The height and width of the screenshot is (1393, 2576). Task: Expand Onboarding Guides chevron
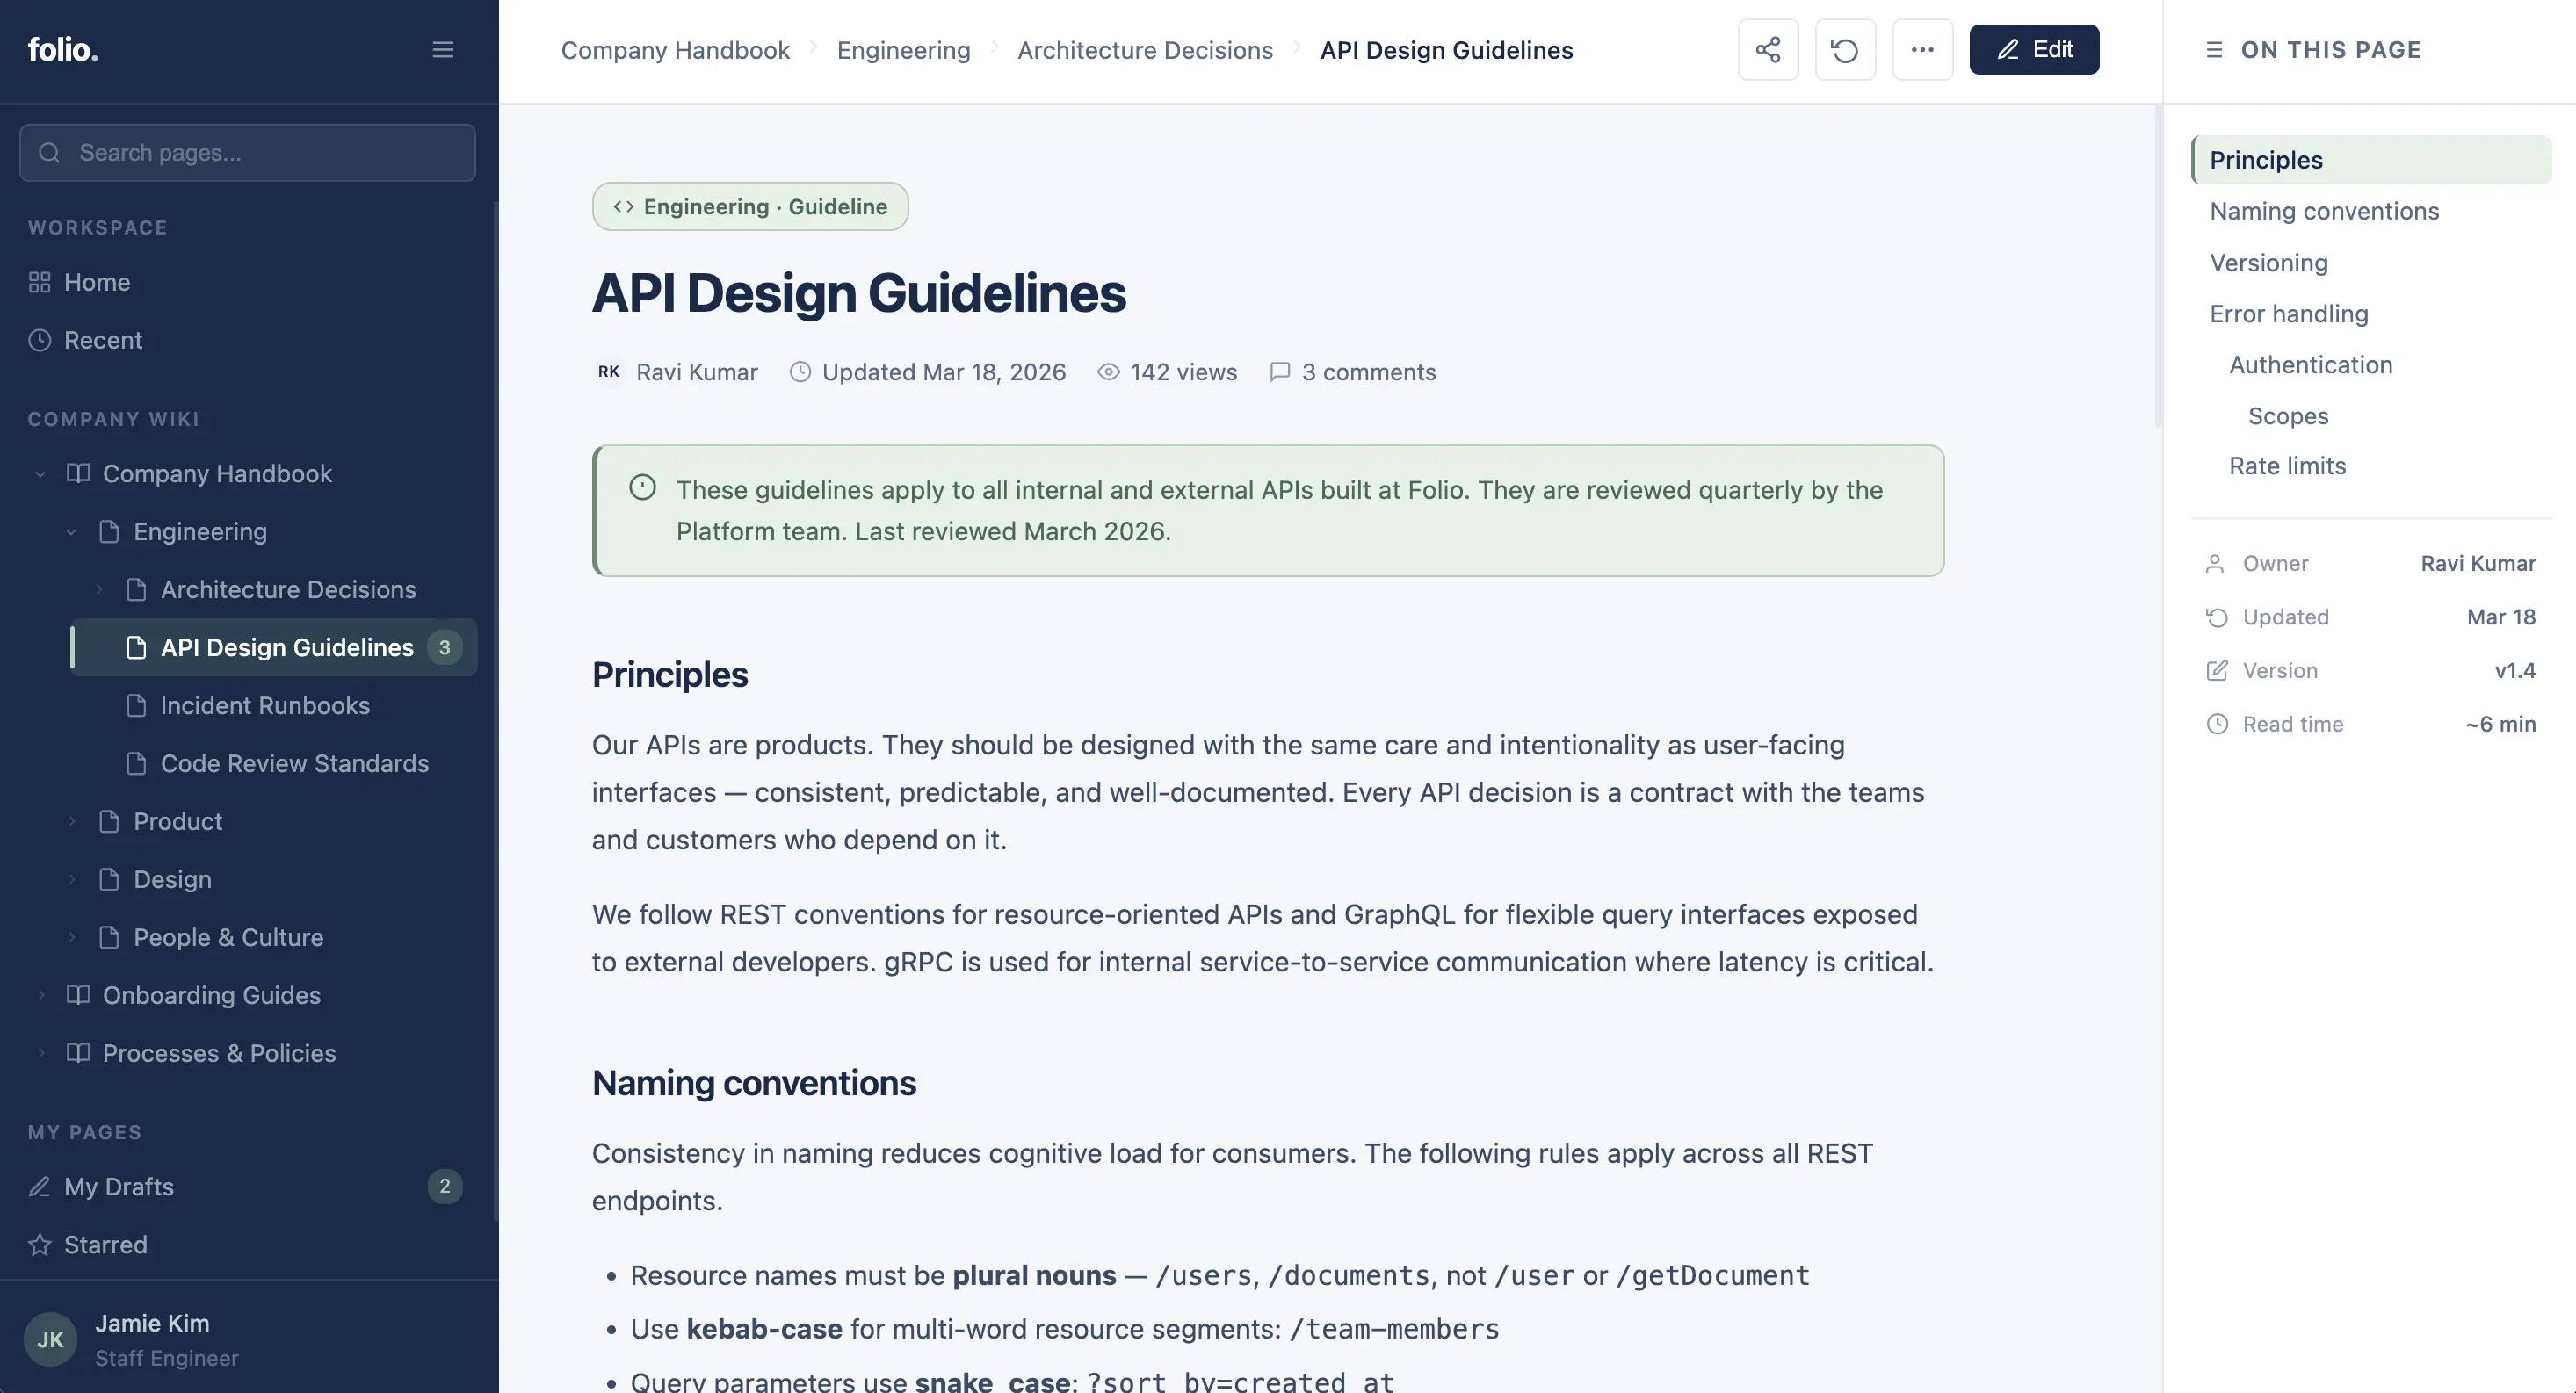pyautogui.click(x=40, y=996)
